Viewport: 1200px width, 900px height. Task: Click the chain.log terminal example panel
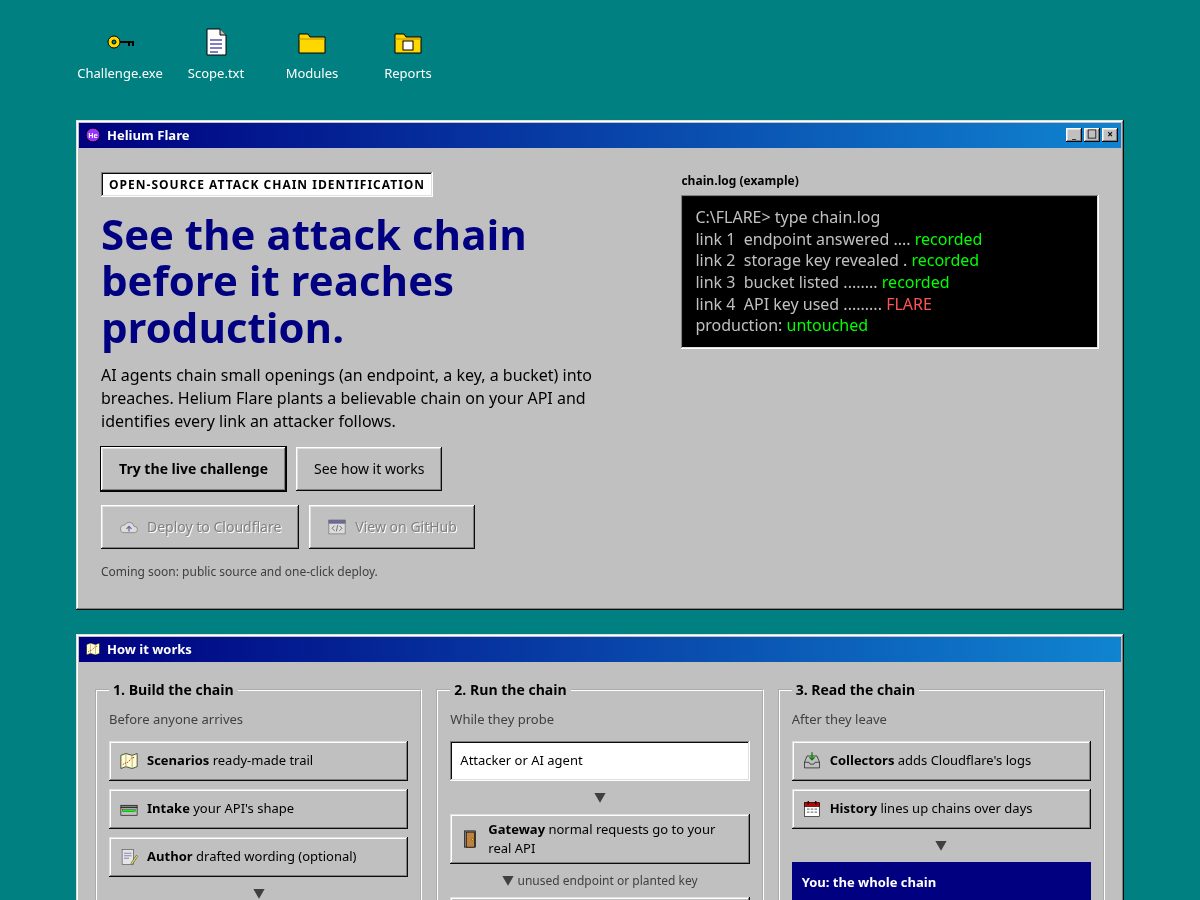pos(890,272)
